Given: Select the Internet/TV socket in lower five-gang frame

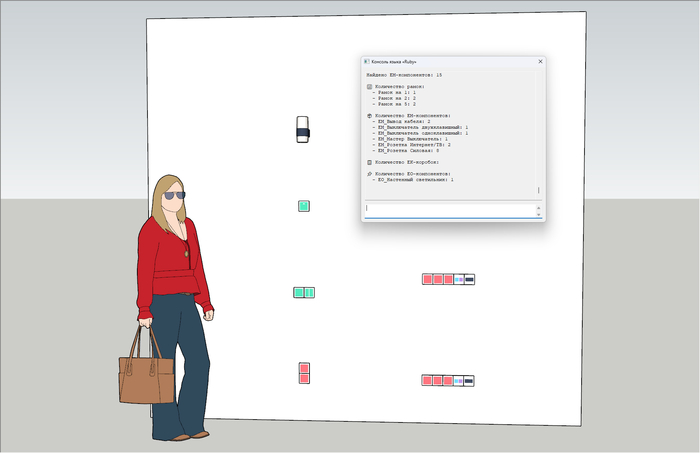Looking at the screenshot, I should click(458, 381).
